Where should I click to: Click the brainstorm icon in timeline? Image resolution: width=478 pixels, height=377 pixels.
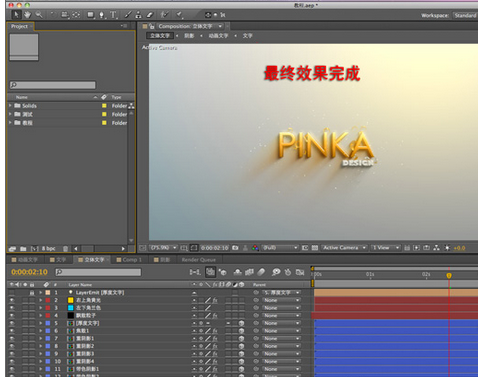(x=276, y=272)
